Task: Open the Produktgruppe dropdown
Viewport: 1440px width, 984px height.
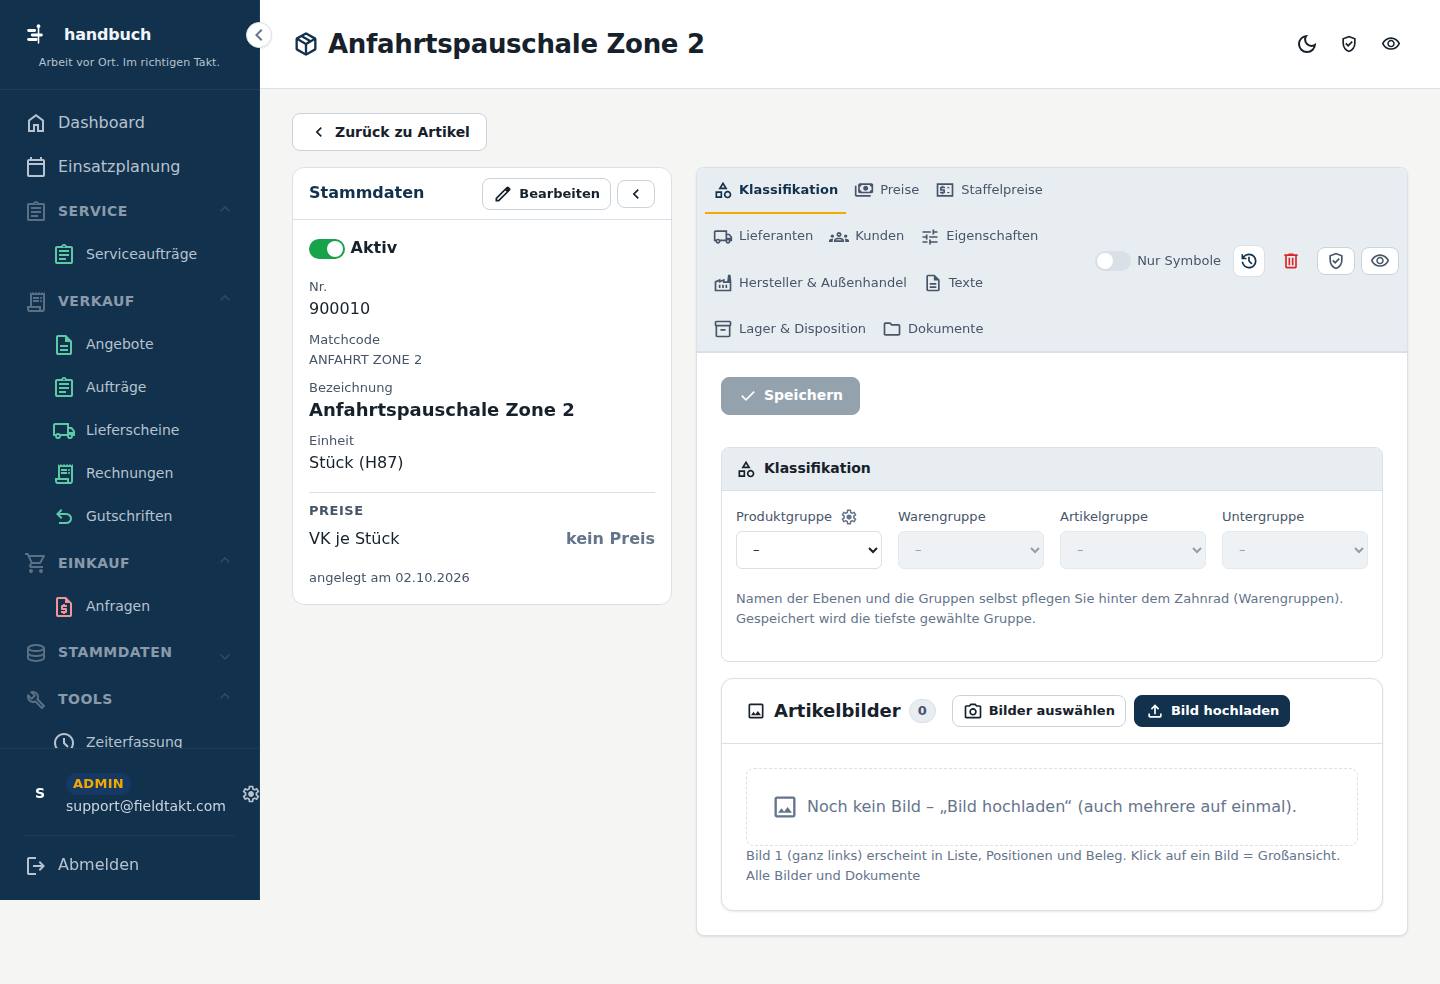Action: tap(809, 550)
